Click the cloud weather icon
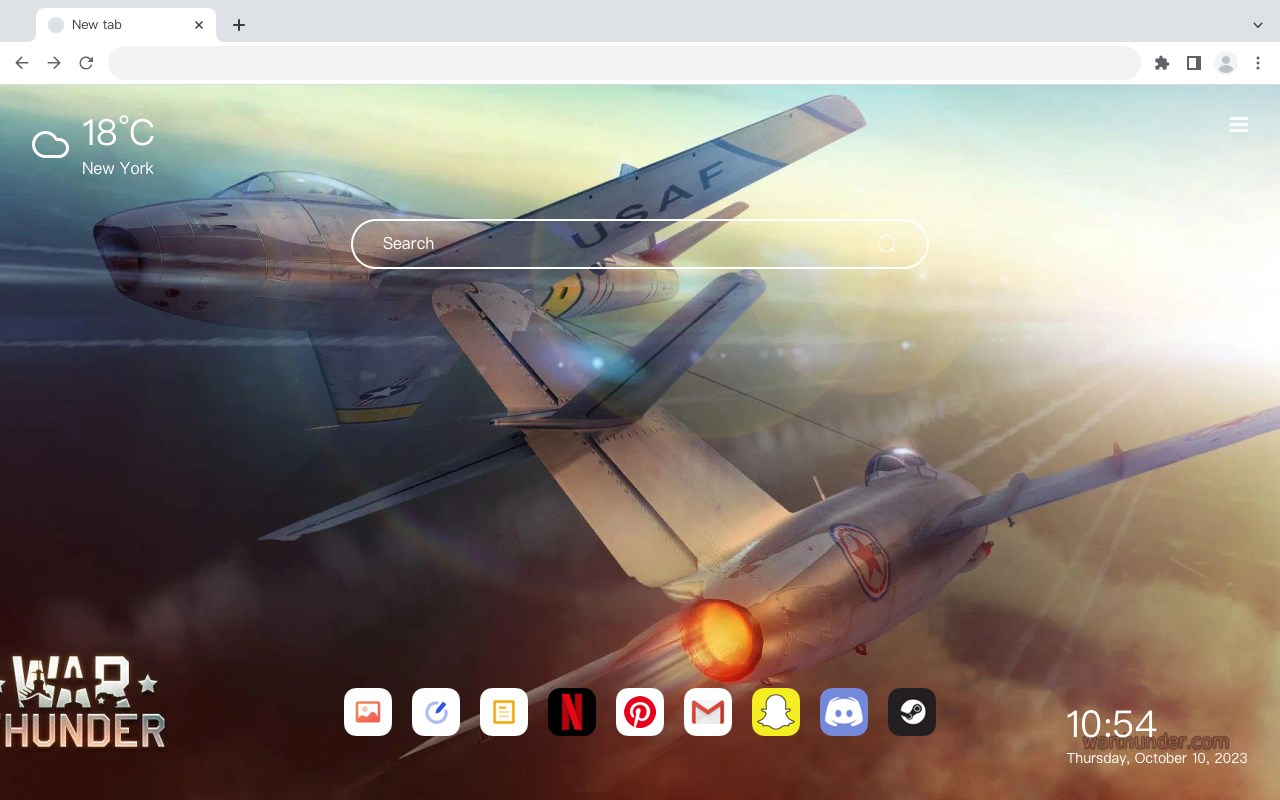1280x800 pixels. 50,145
